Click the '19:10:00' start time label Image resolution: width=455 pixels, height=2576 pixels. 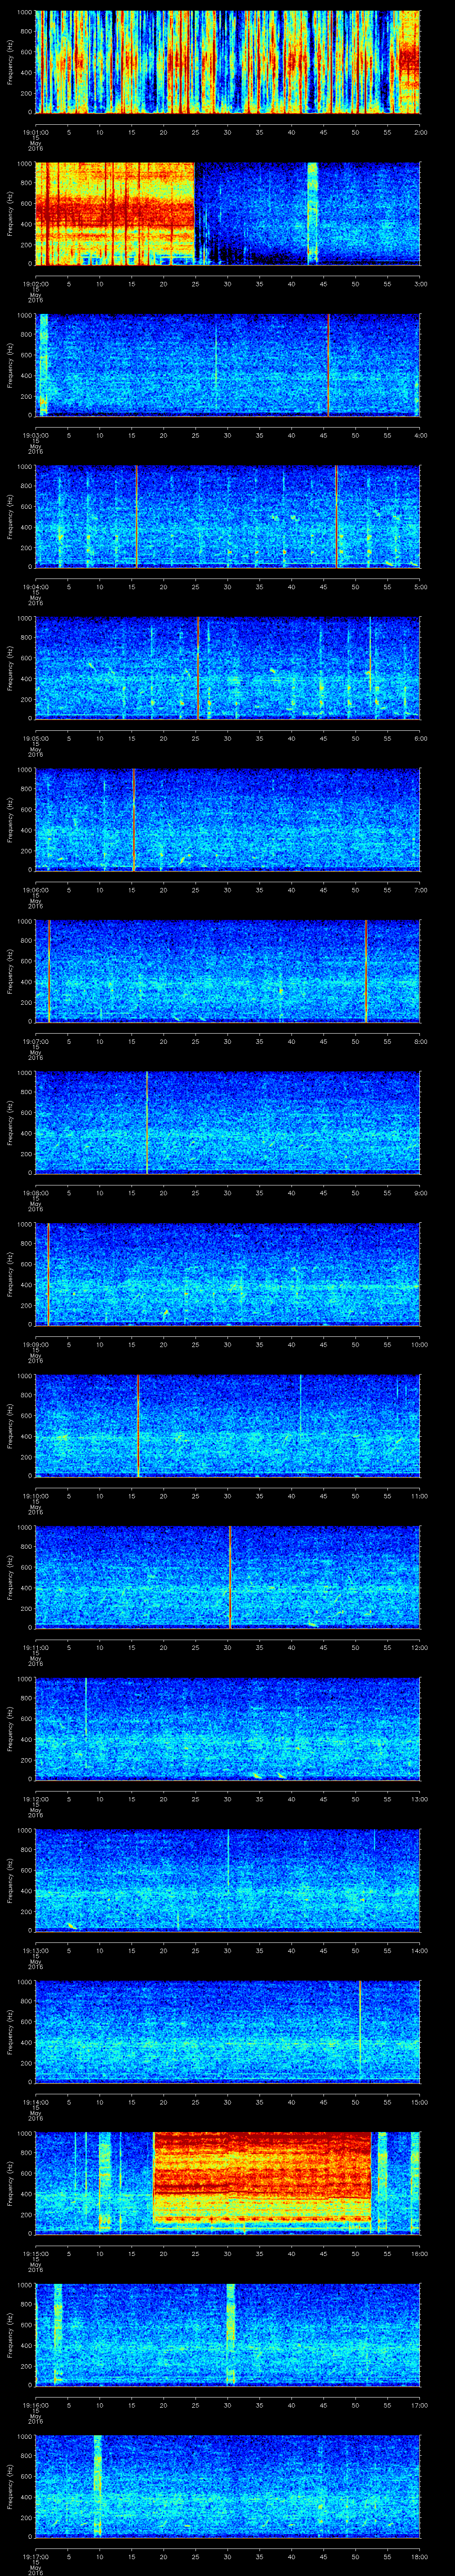coord(35,1495)
